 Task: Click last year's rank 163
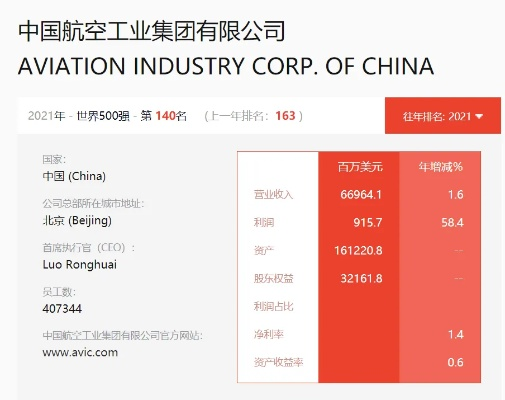(285, 116)
